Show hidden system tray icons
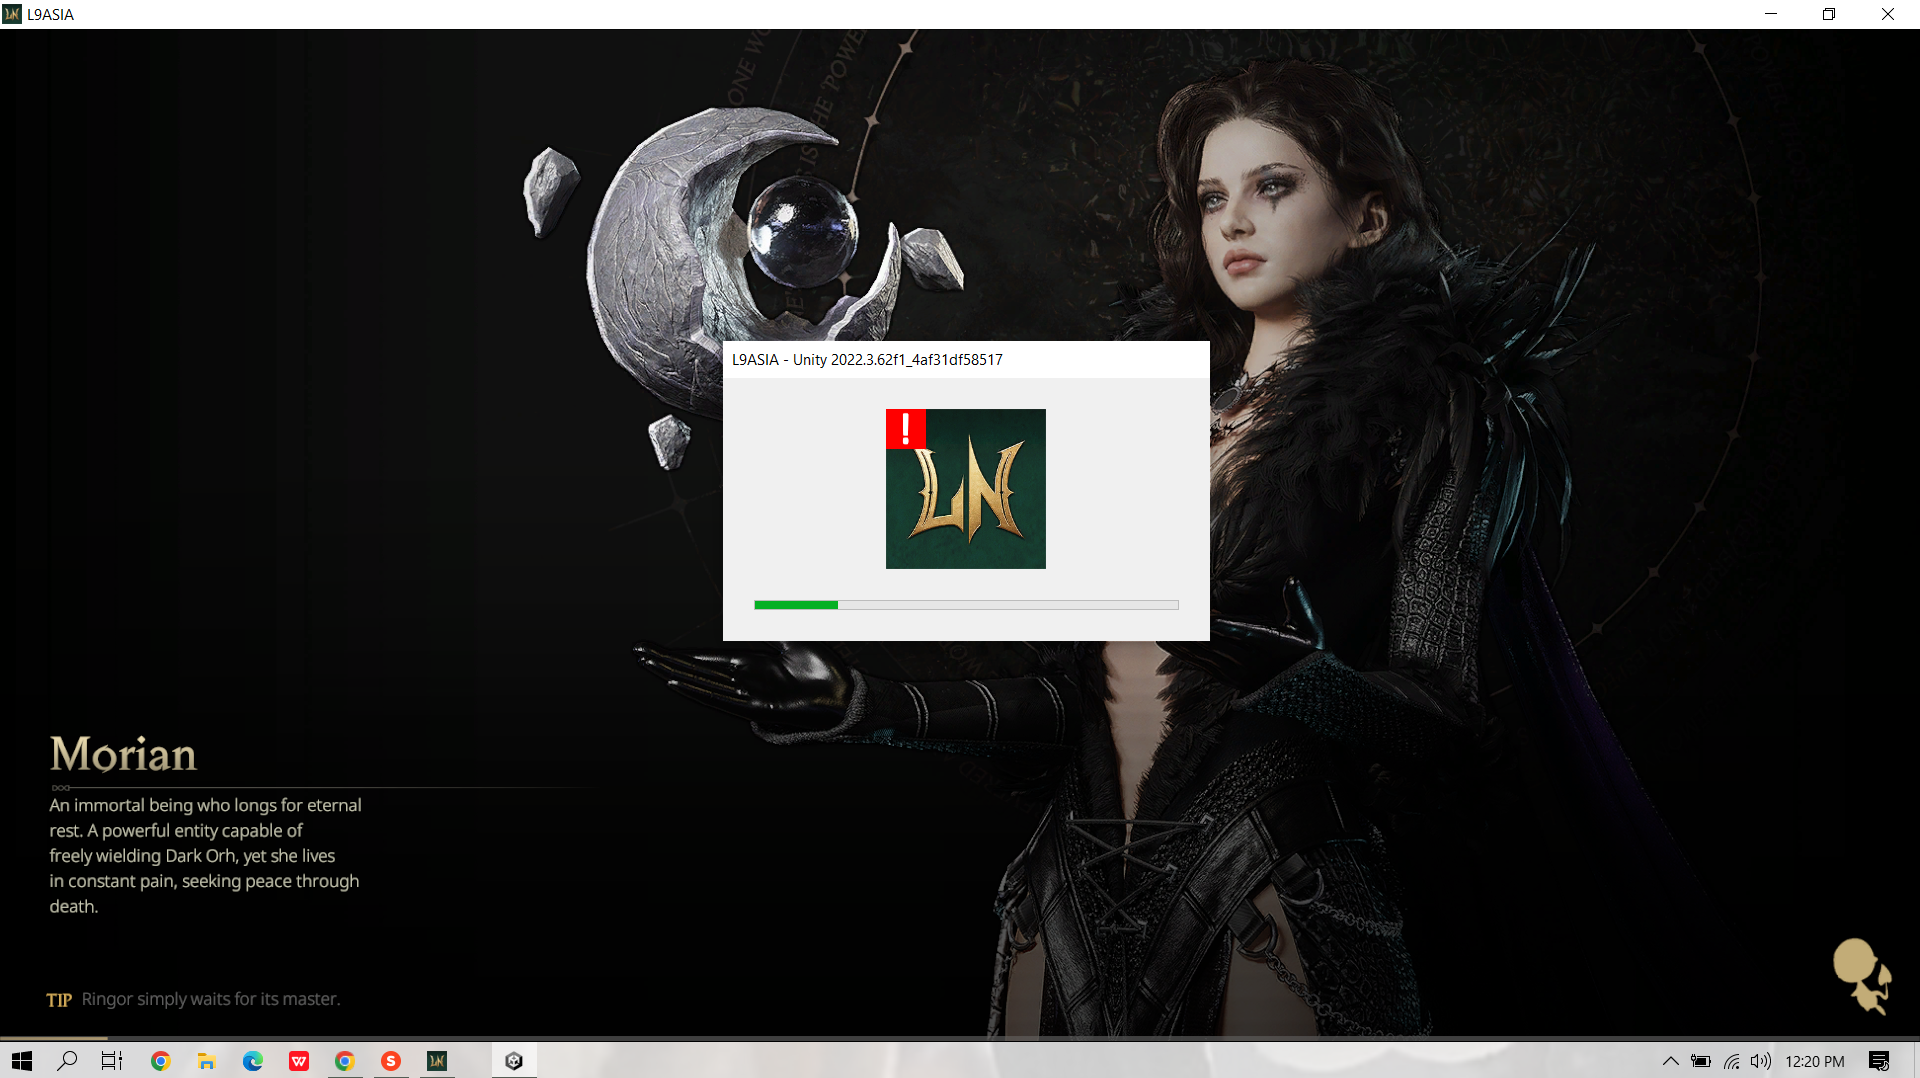 [1671, 1061]
